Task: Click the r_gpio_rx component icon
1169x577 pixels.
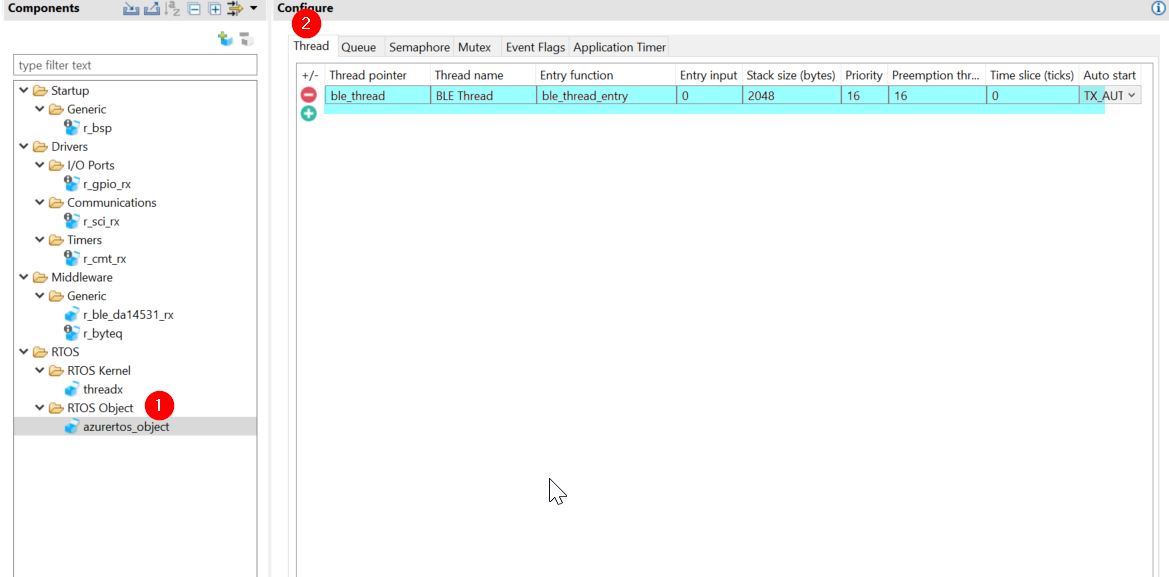Action: coord(72,183)
